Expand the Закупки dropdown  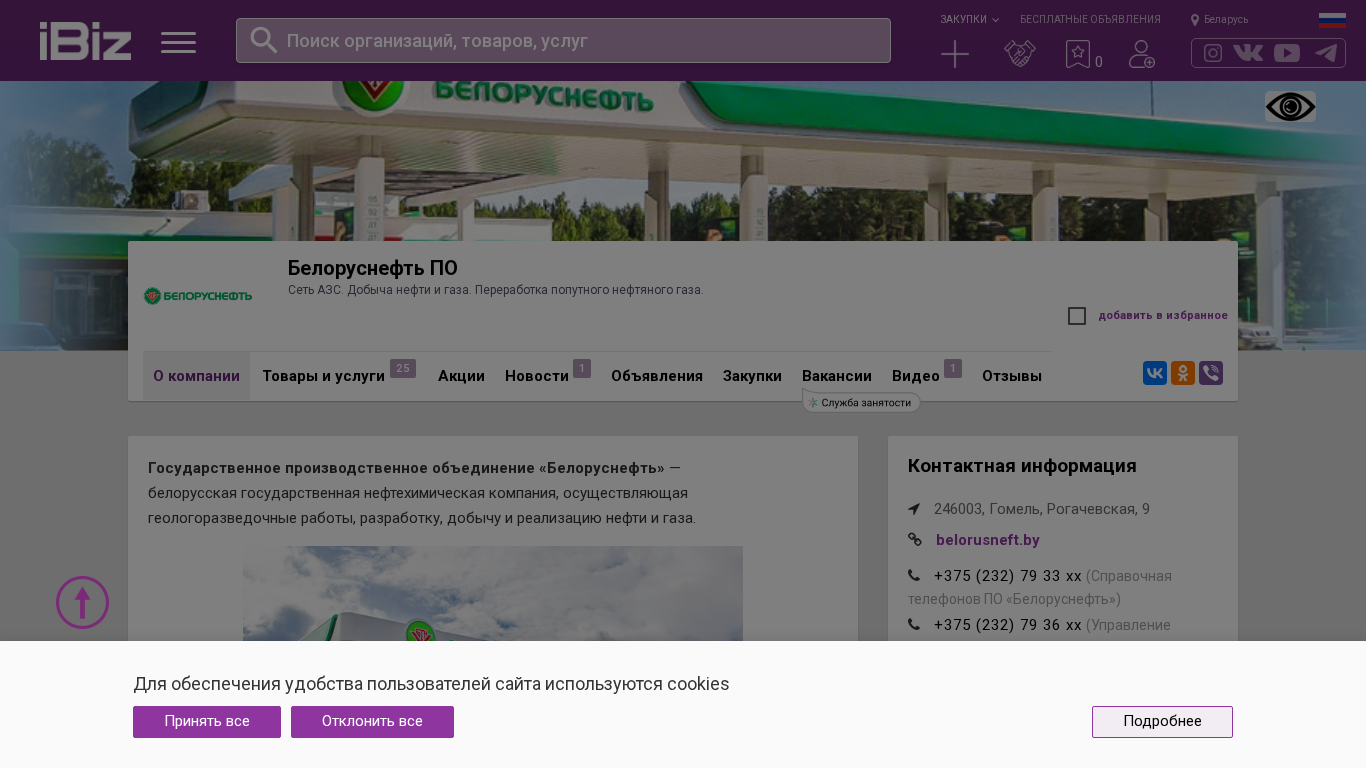969,20
